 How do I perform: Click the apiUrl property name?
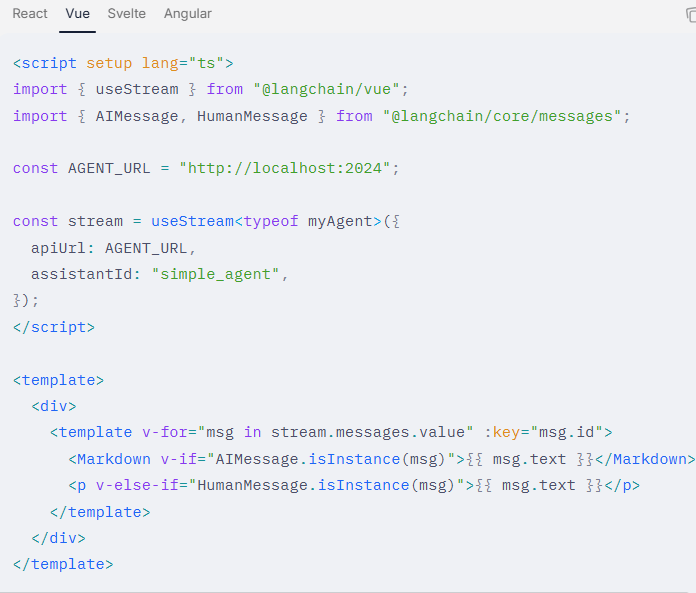58,248
